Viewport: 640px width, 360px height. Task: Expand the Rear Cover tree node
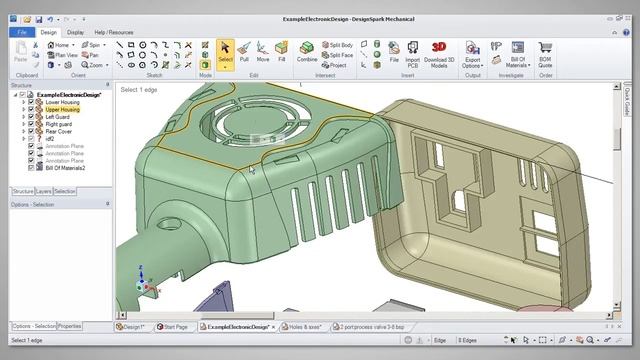point(24,131)
